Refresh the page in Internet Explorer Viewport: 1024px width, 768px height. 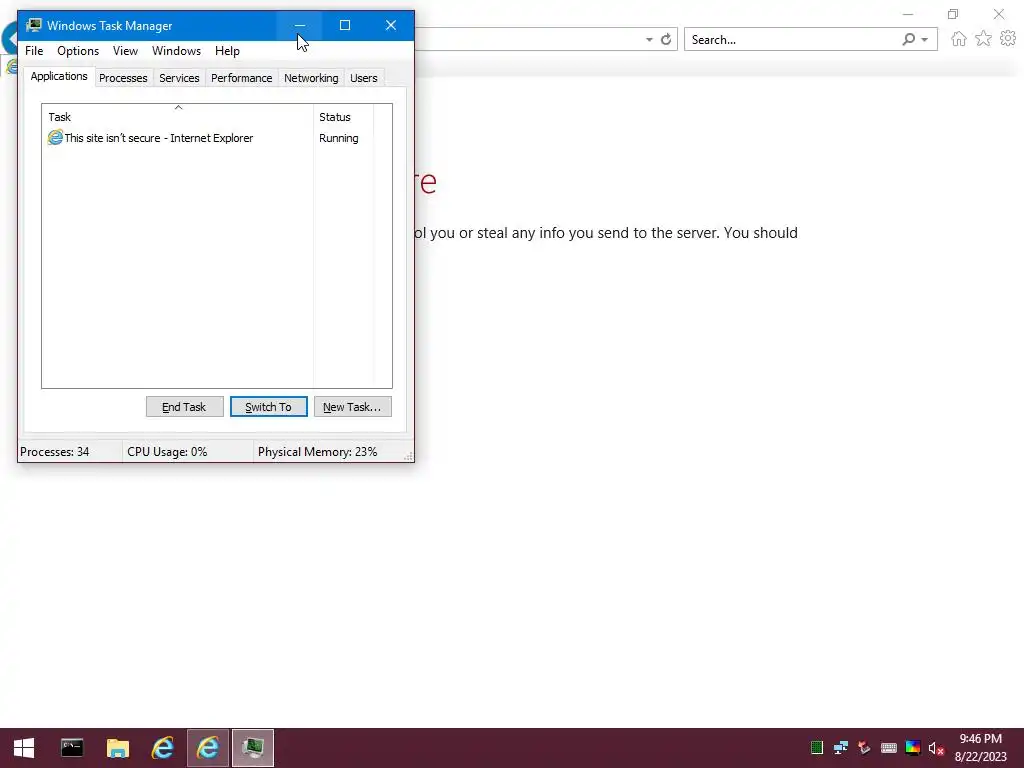click(x=666, y=40)
